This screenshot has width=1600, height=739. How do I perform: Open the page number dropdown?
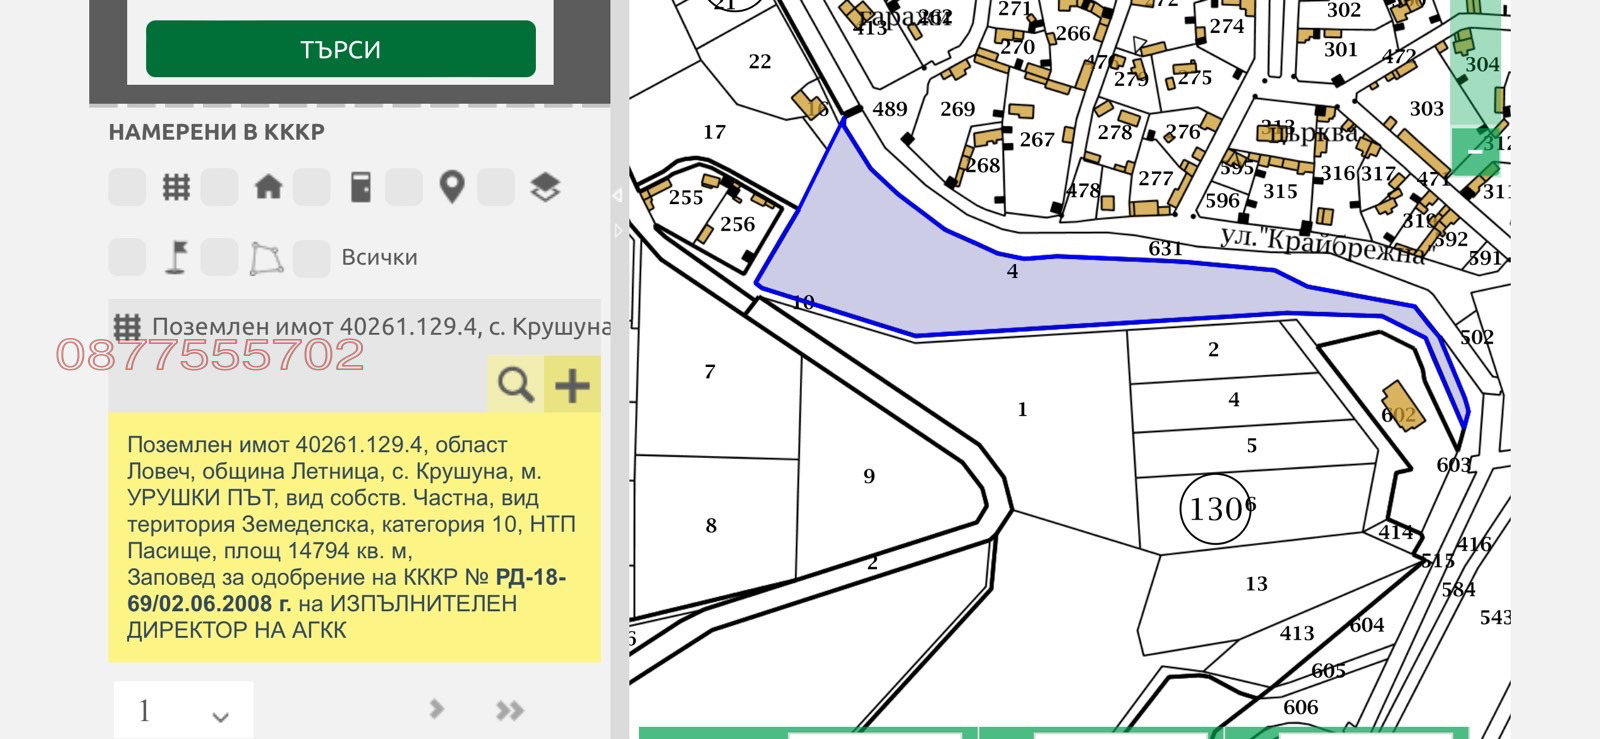coord(184,711)
